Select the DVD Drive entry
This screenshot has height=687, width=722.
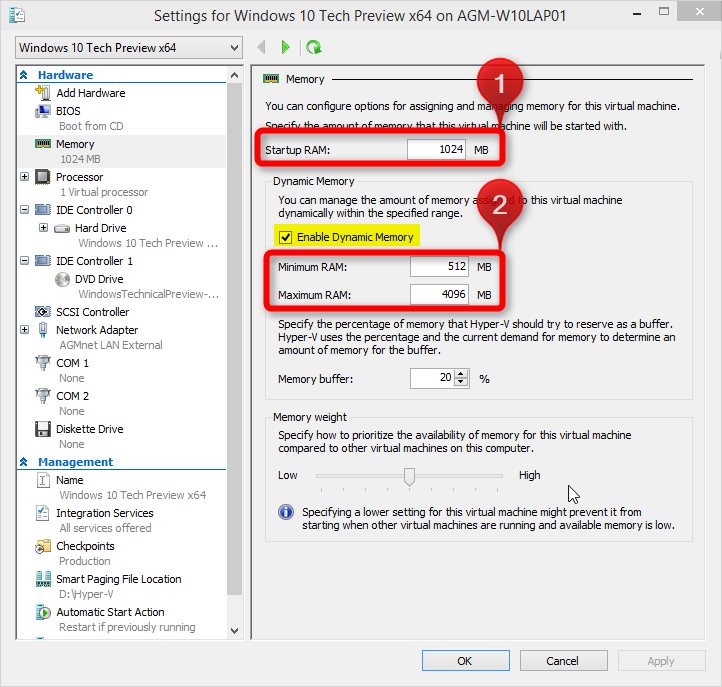[x=99, y=279]
